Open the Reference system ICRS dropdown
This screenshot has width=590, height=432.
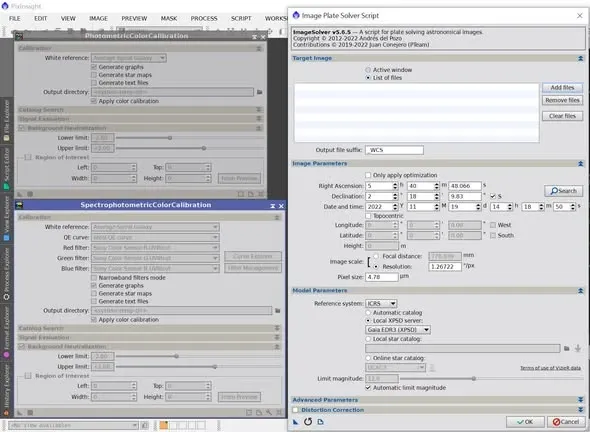click(381, 303)
